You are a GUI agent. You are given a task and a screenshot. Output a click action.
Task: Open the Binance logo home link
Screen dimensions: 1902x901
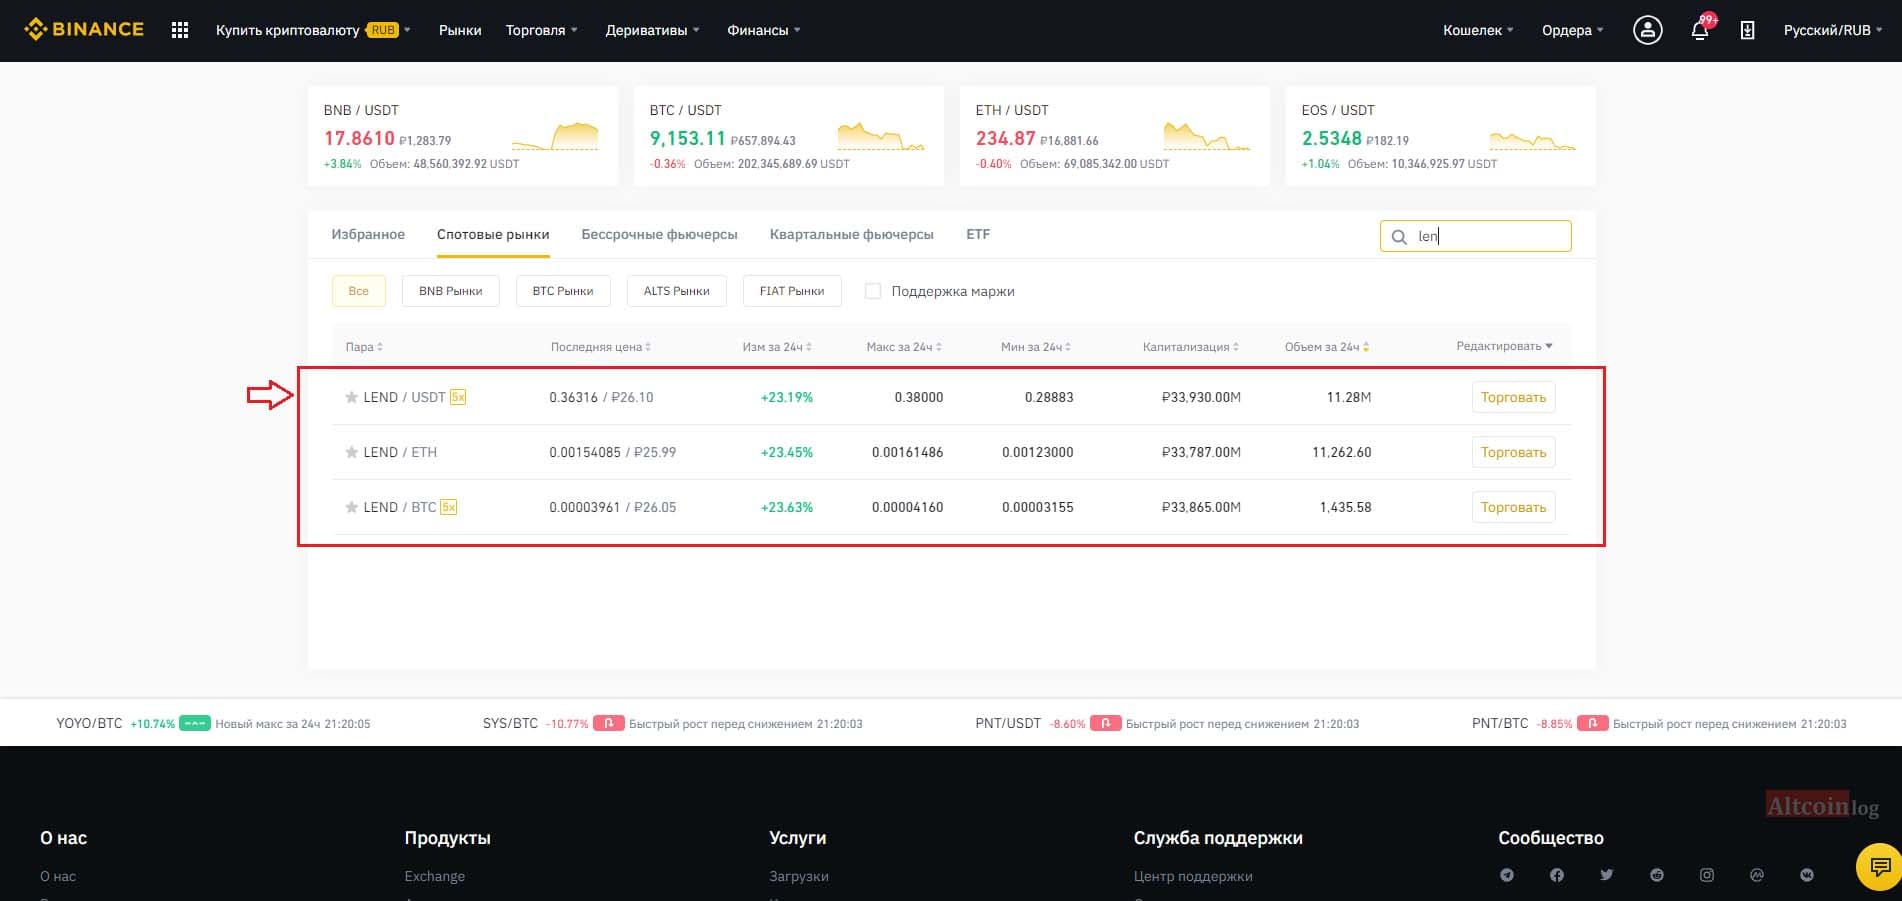click(84, 30)
